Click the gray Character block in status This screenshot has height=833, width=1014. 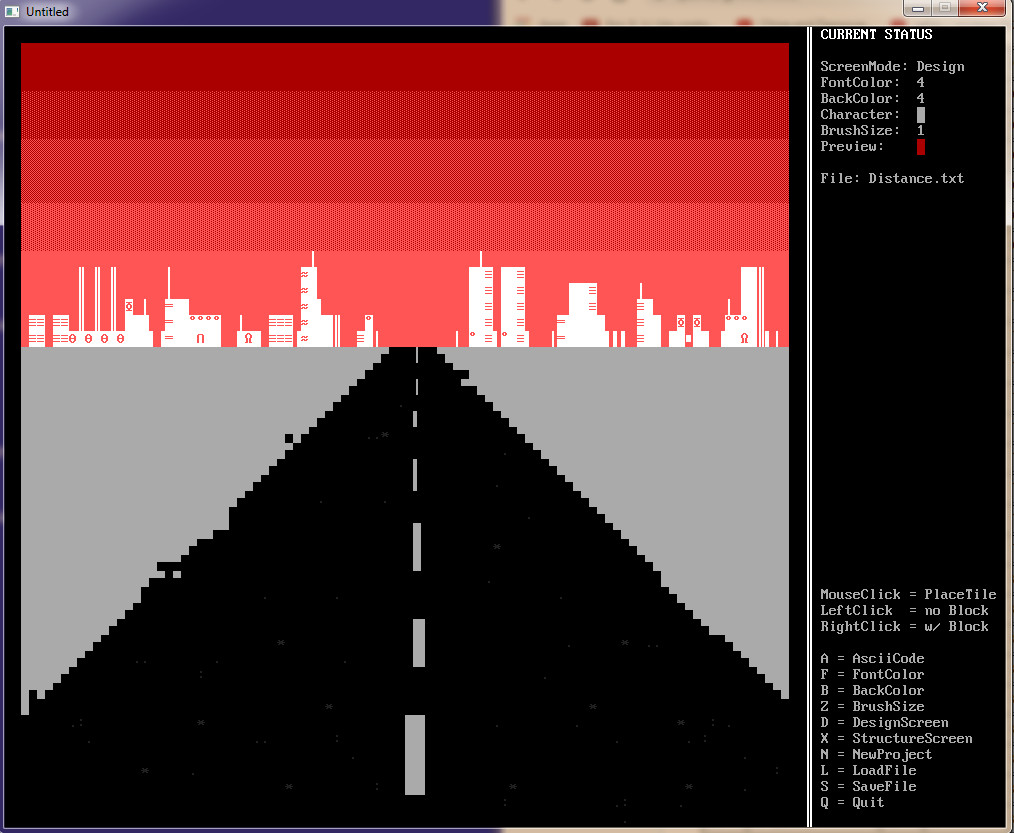[x=921, y=115]
